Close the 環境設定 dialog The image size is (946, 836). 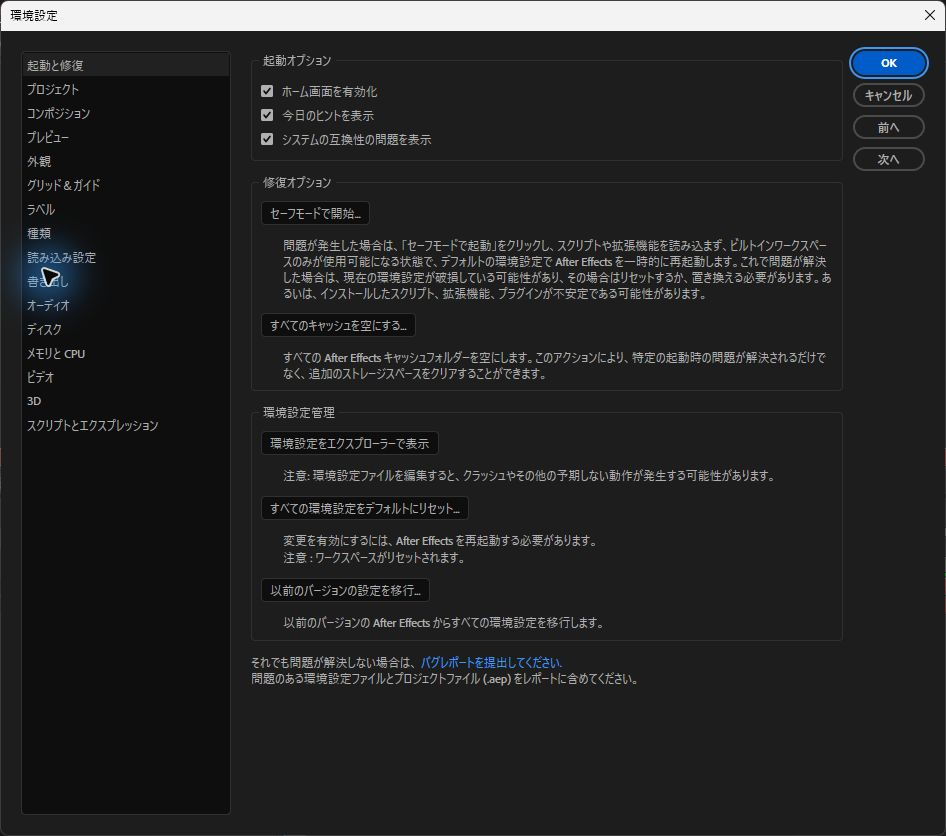tap(930, 15)
